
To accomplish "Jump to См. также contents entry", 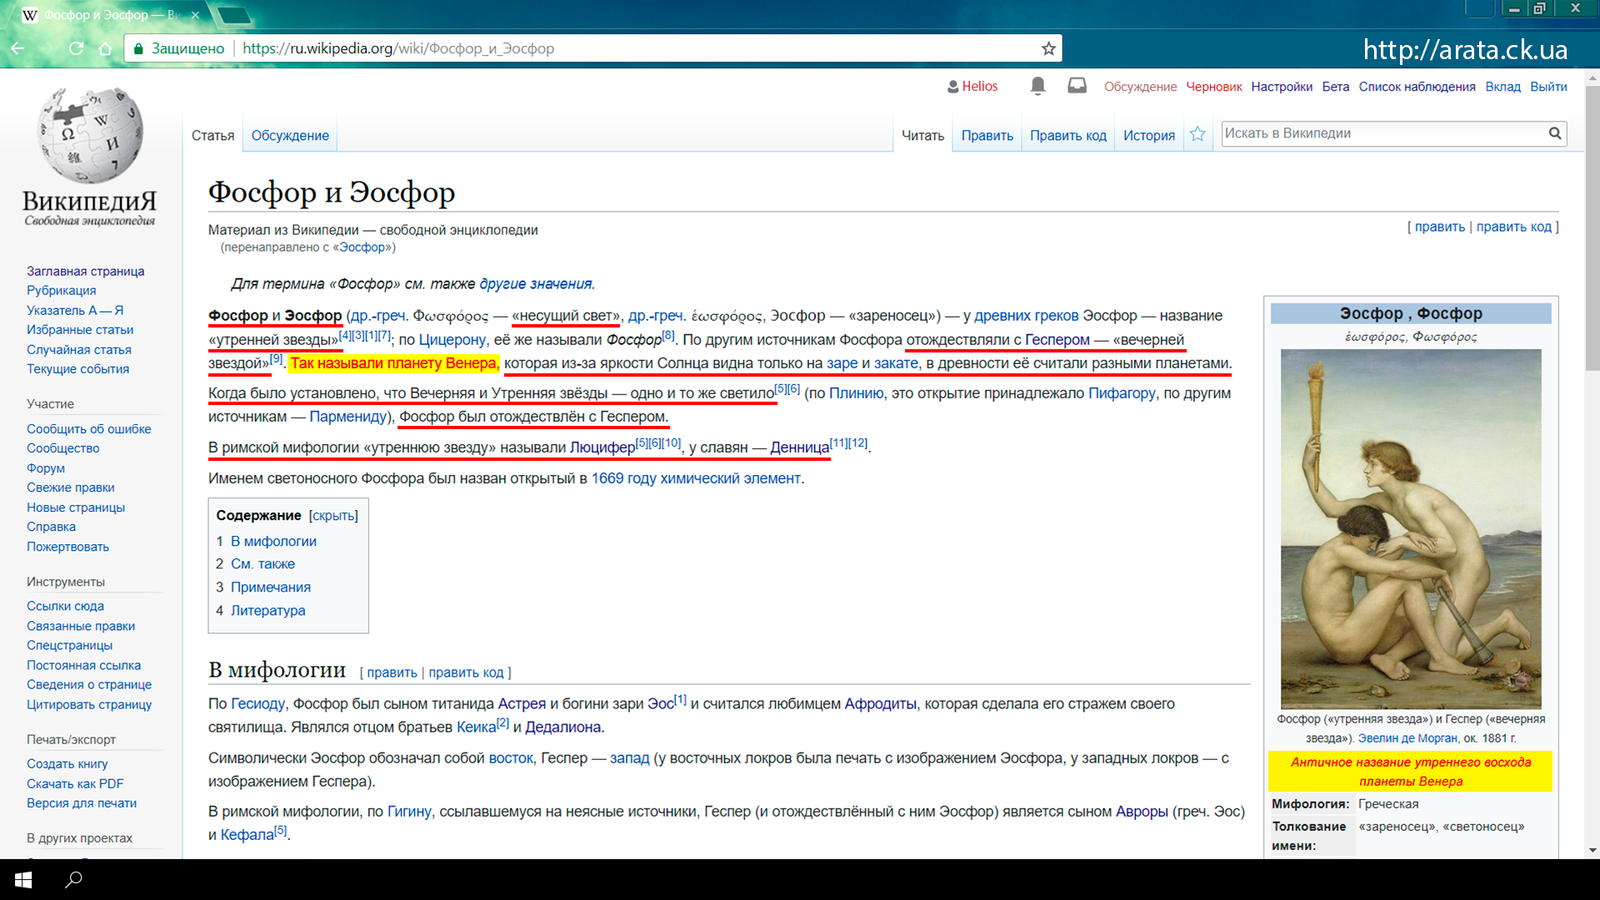I will pos(263,564).
